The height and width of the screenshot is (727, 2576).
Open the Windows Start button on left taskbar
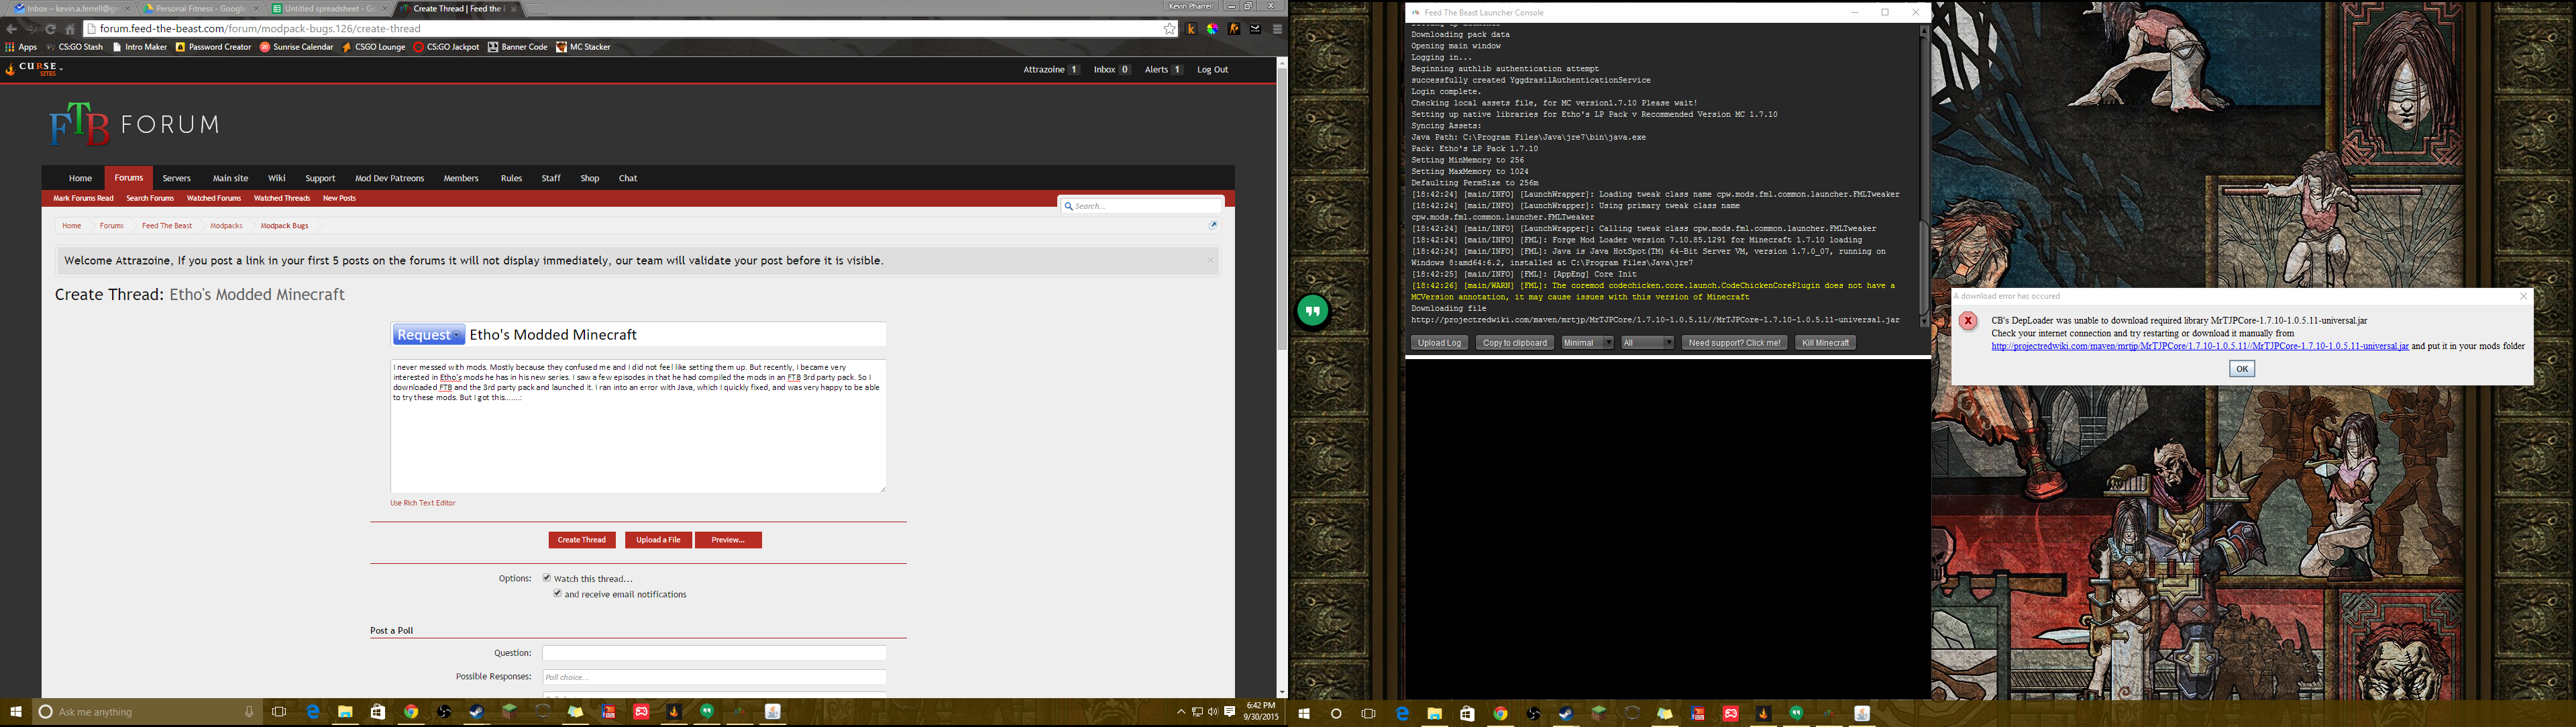point(16,712)
